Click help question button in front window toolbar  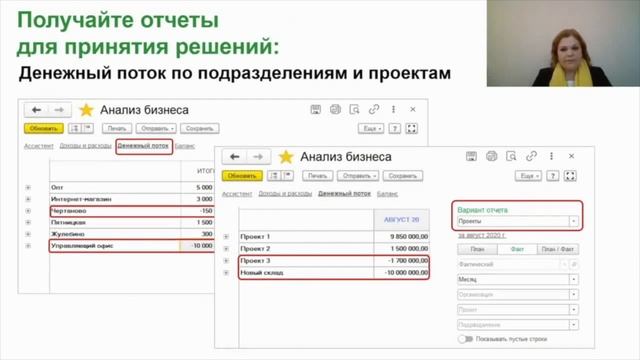(553, 176)
